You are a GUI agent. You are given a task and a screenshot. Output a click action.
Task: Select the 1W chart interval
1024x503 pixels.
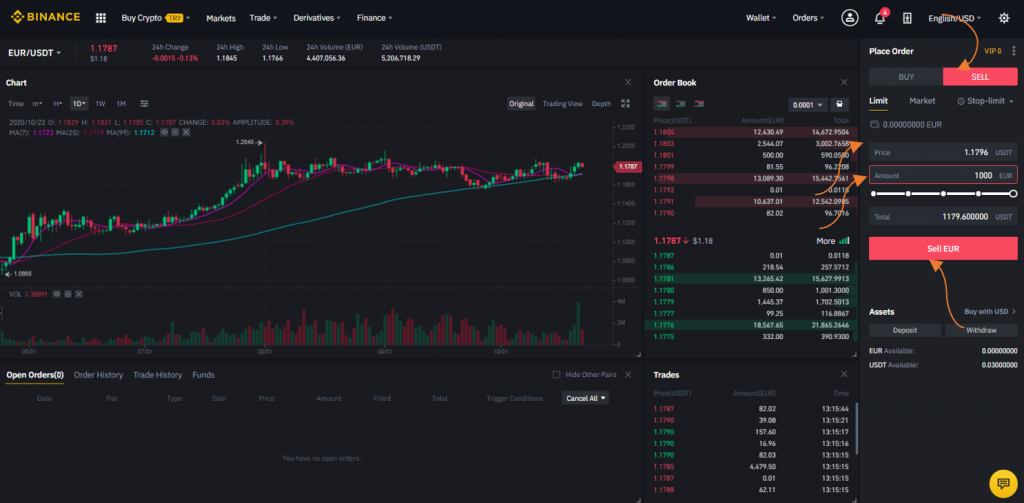[100, 103]
